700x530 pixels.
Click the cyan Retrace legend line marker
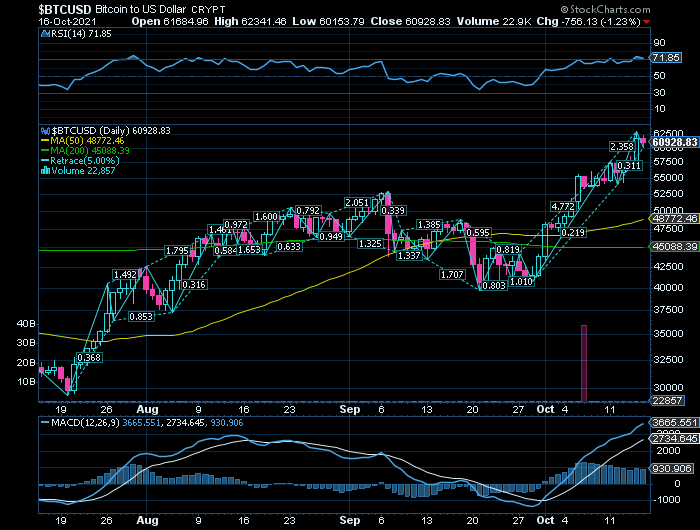coord(45,161)
